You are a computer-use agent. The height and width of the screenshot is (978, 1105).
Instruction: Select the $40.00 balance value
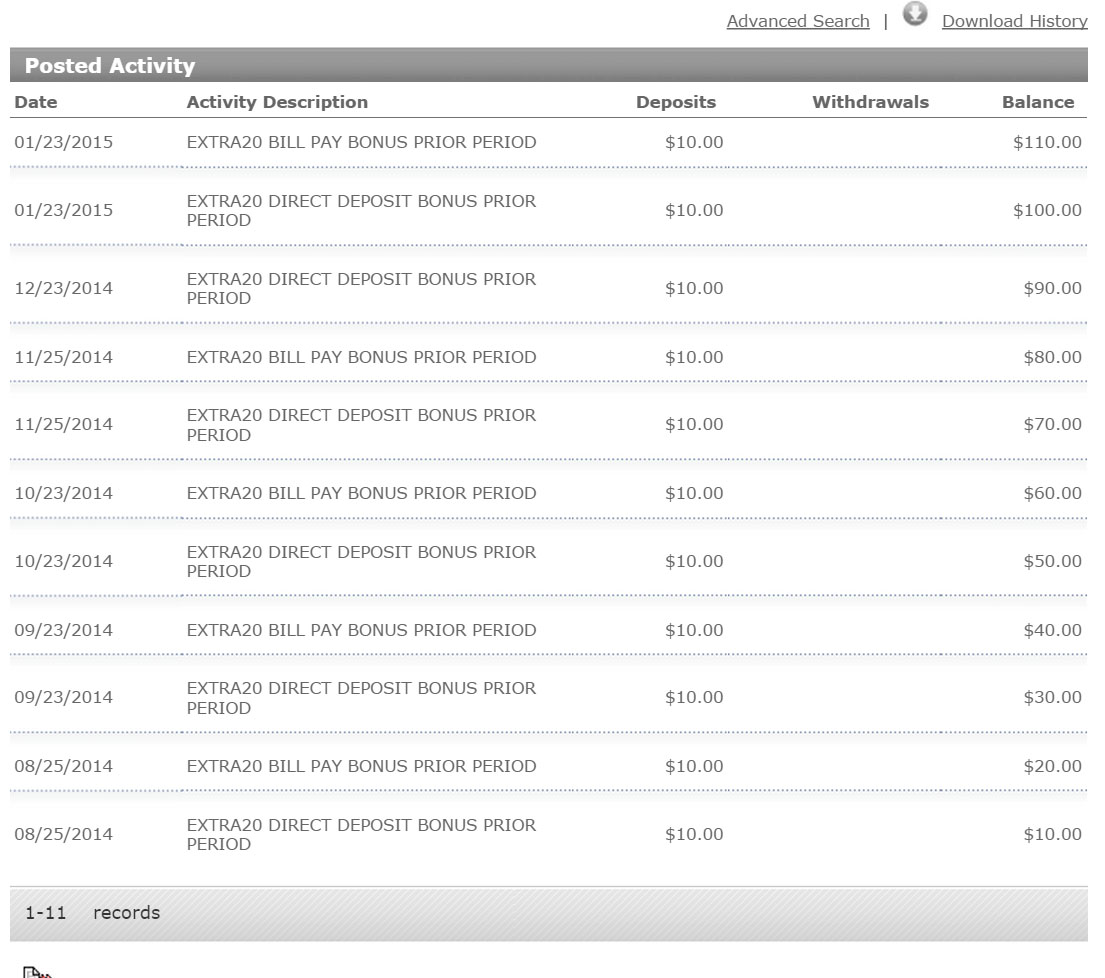point(1053,630)
